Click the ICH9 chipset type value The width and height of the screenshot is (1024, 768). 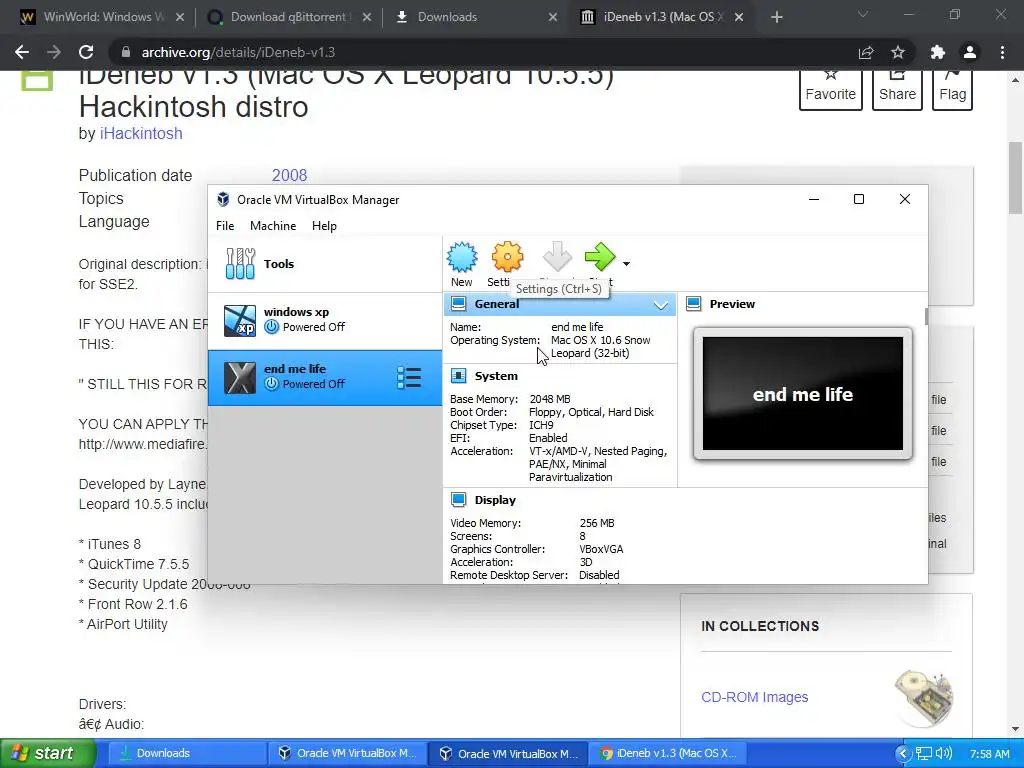click(541, 424)
